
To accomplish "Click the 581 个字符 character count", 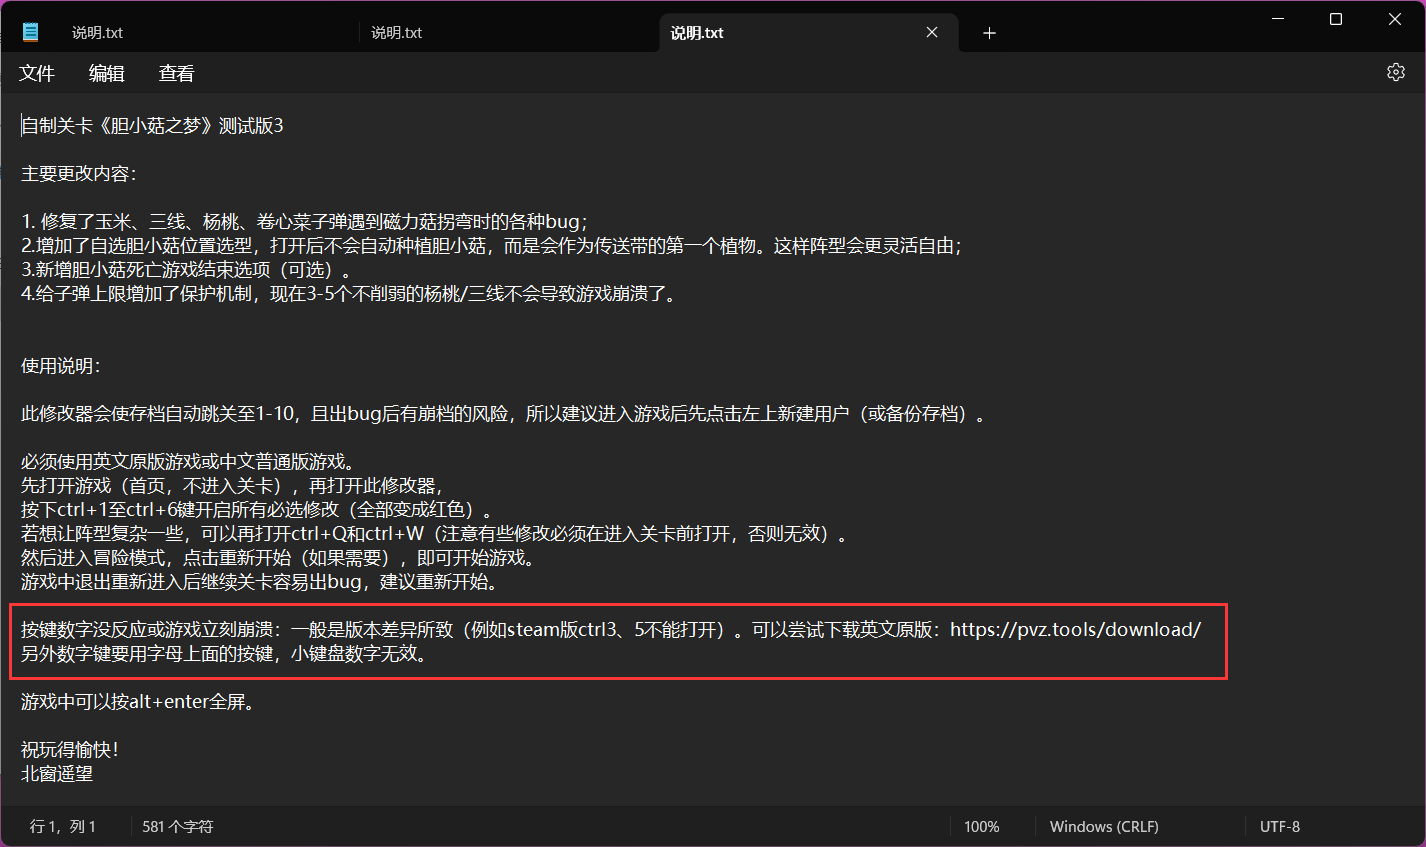I will pyautogui.click(x=178, y=827).
